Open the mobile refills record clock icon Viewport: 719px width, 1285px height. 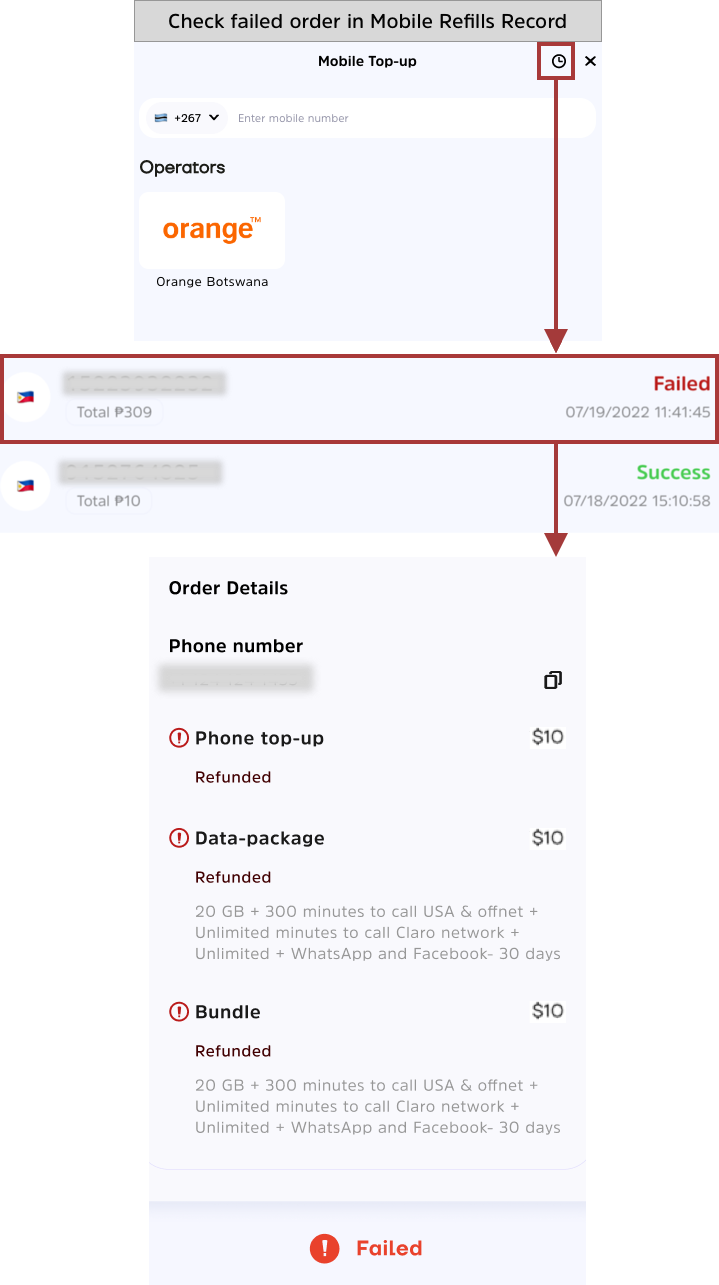[558, 62]
